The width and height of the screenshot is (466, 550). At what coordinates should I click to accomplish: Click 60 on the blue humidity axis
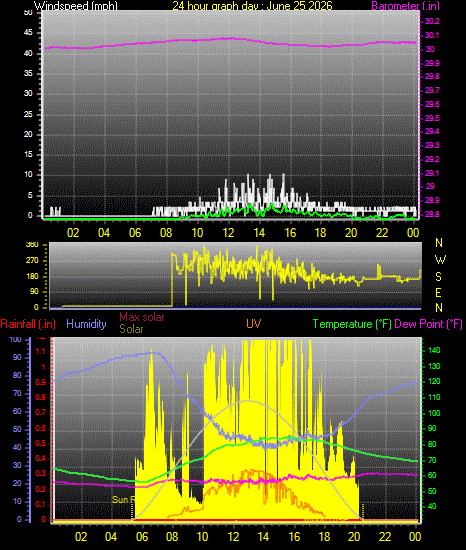click(17, 411)
